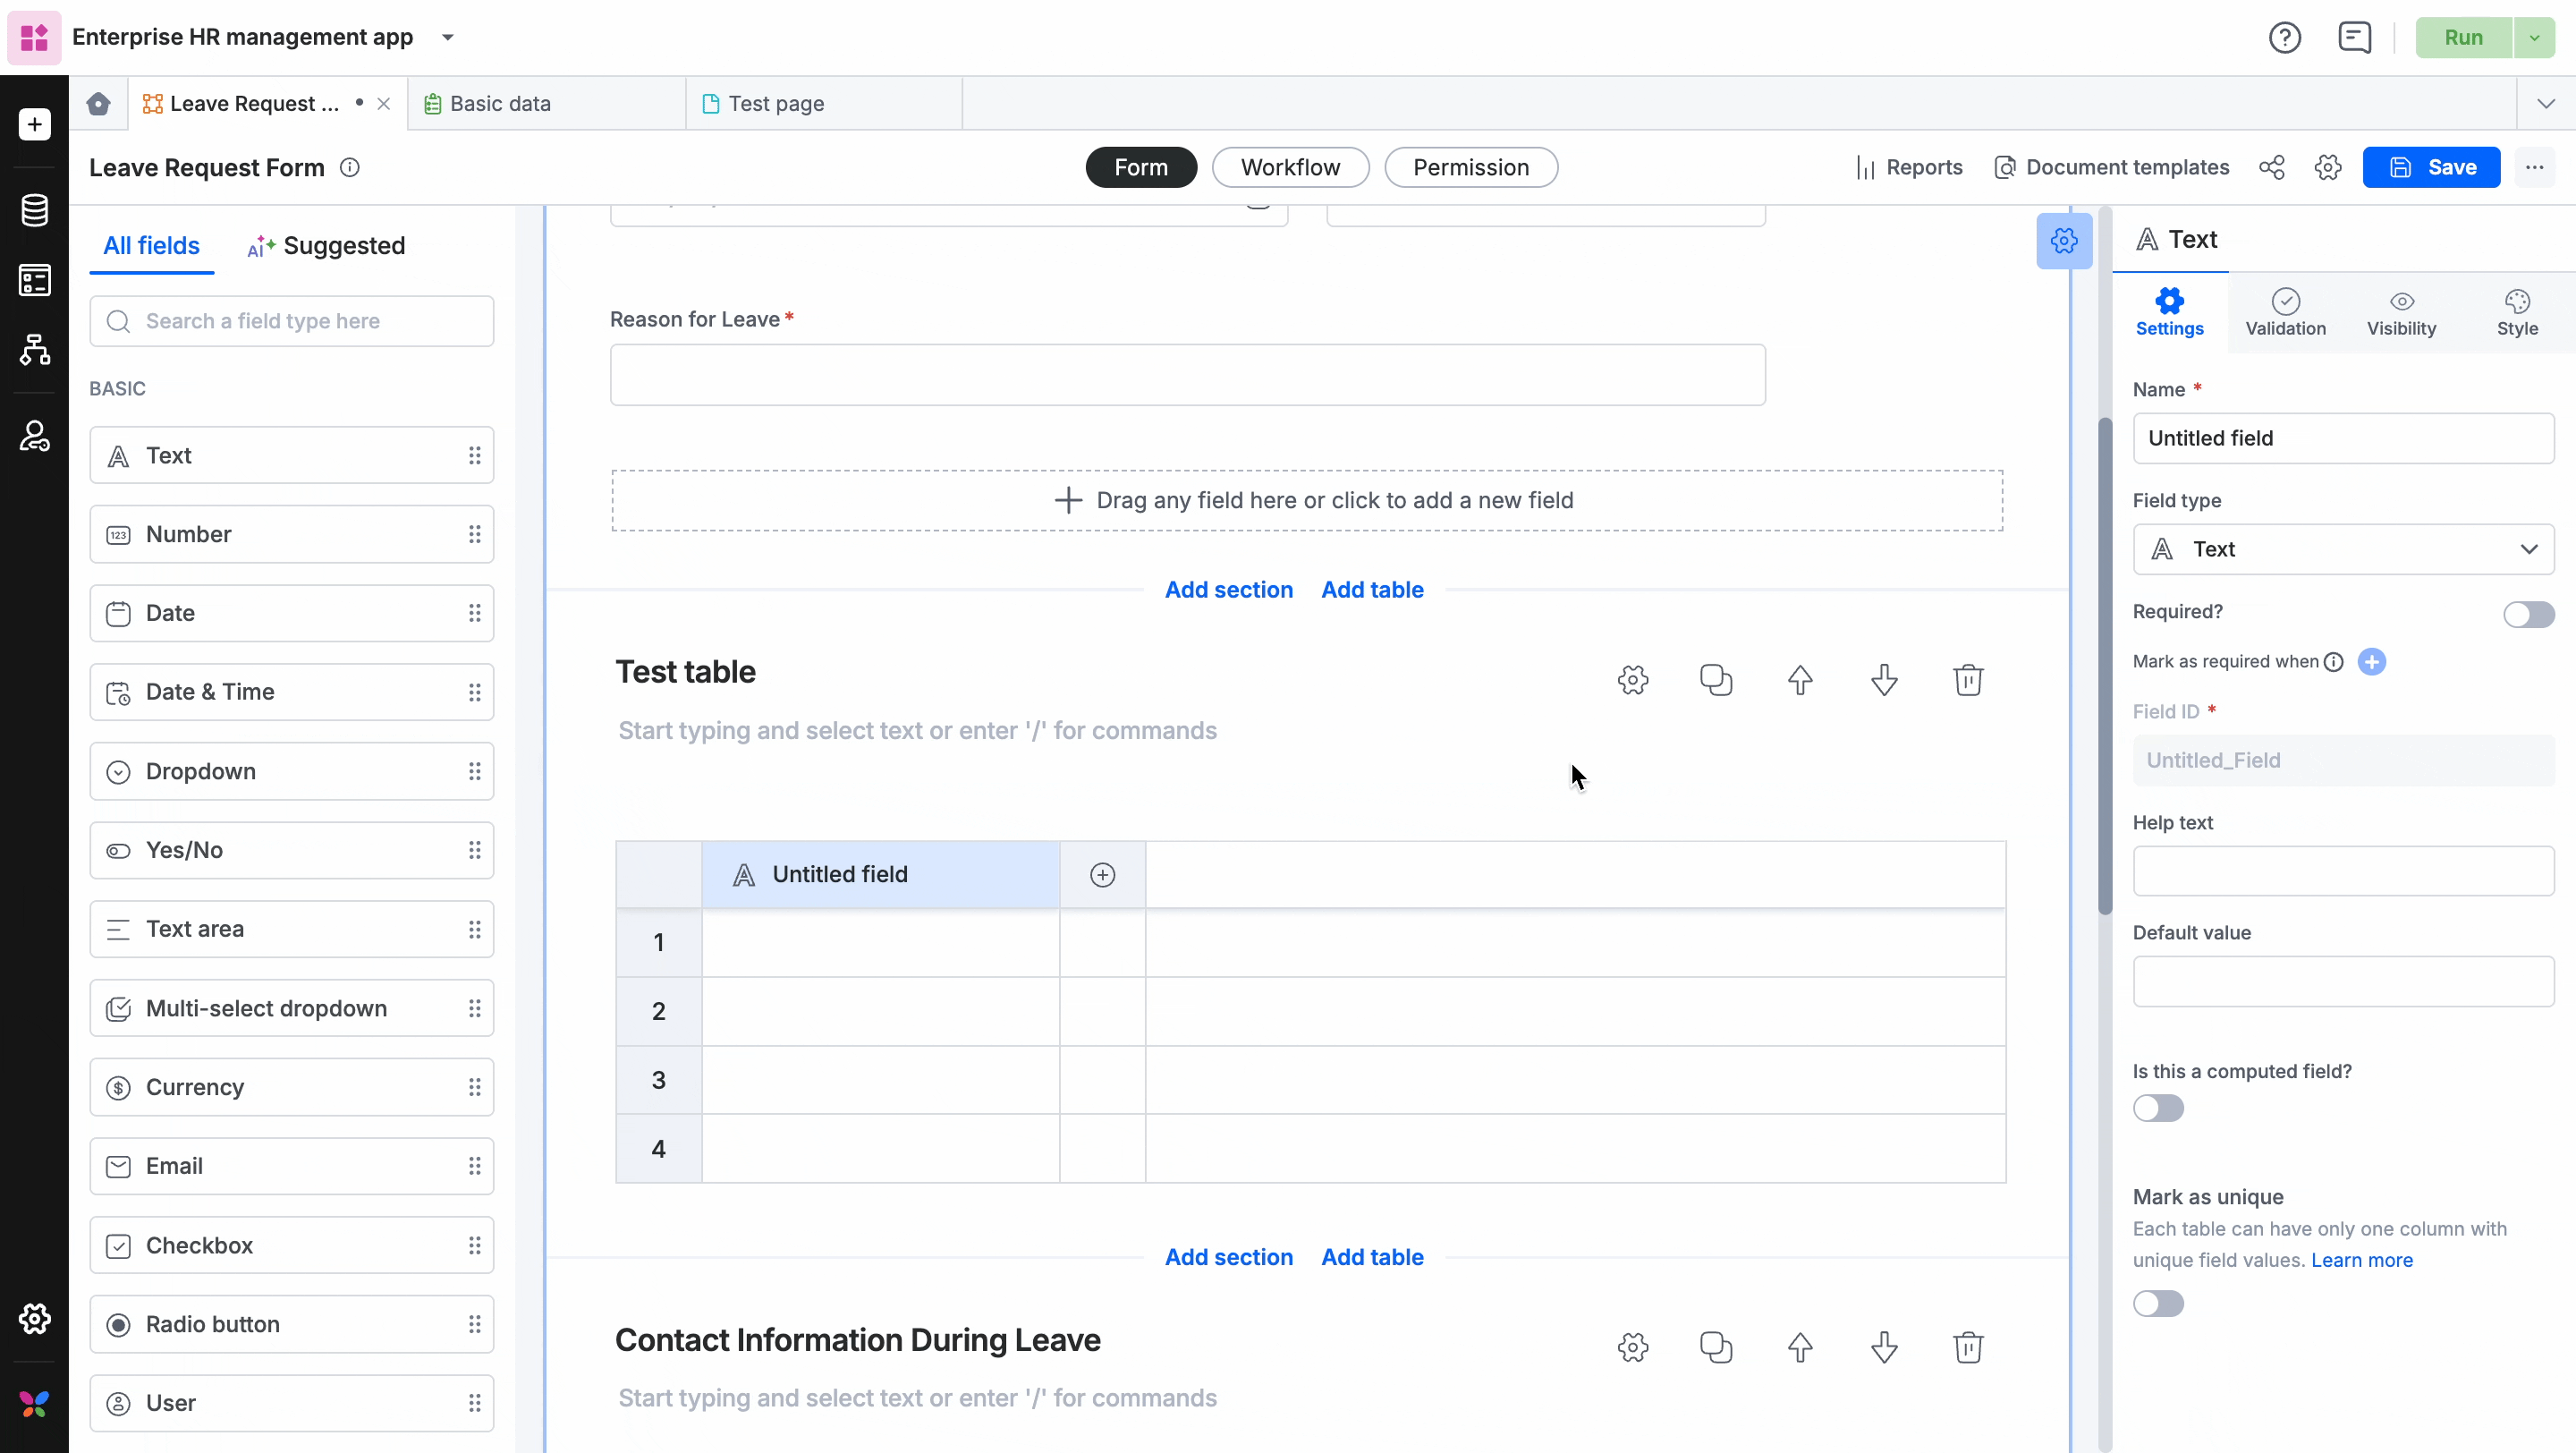Move Test table section up
2576x1453 pixels.
(1800, 680)
